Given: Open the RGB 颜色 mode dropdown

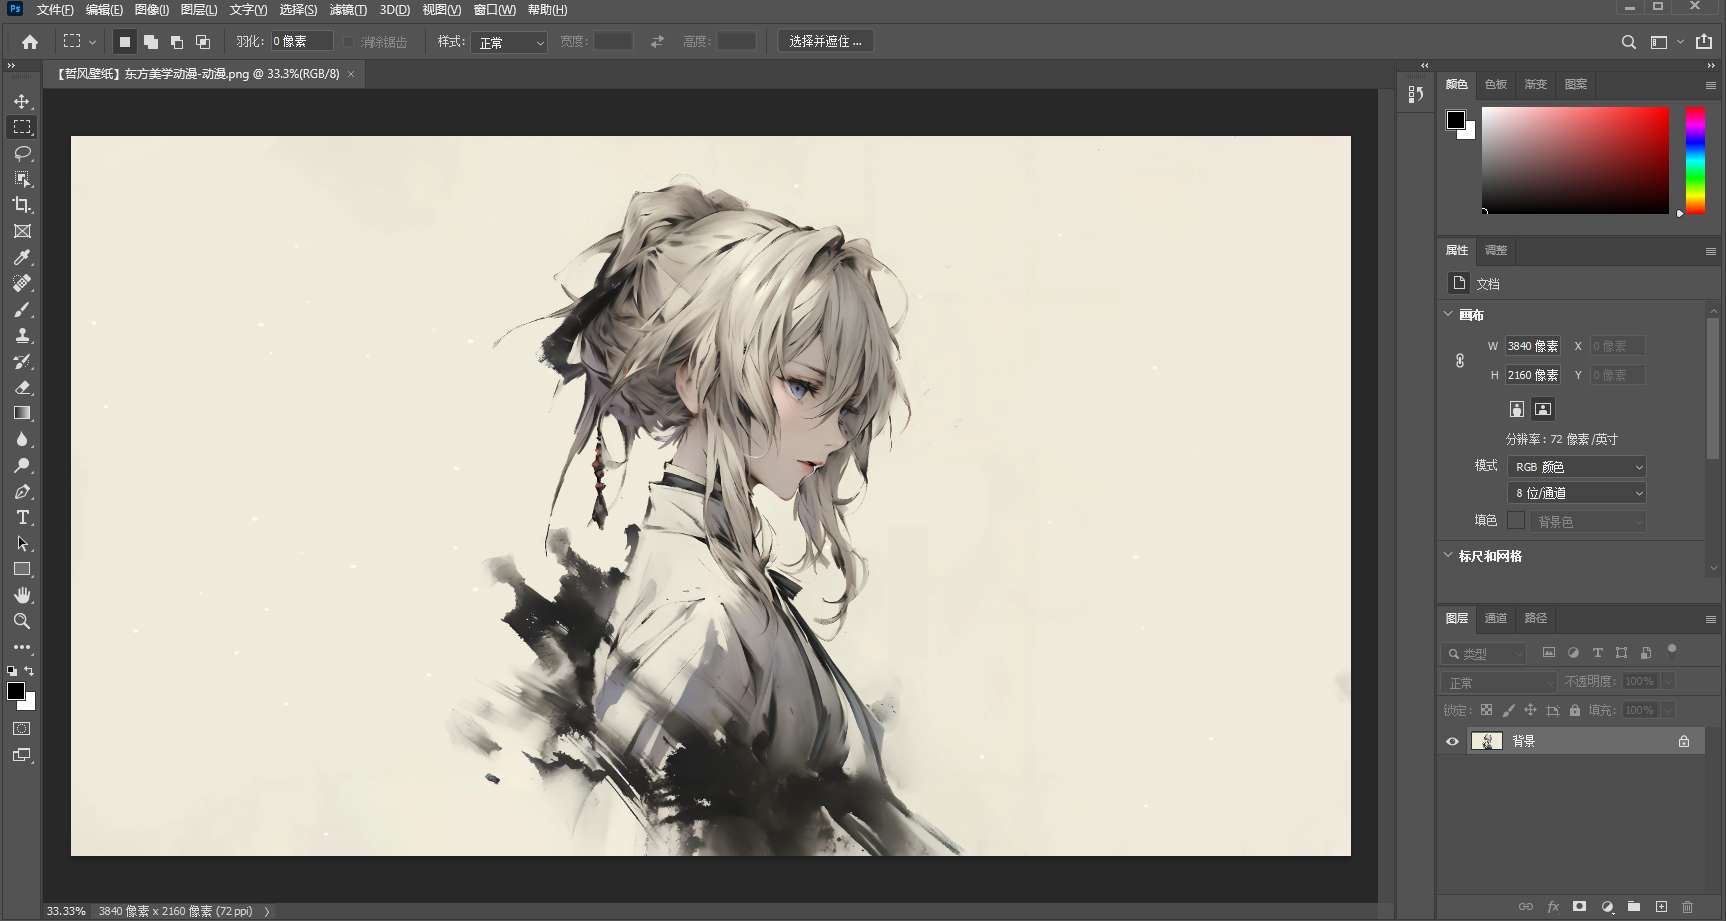Looking at the screenshot, I should [1576, 467].
